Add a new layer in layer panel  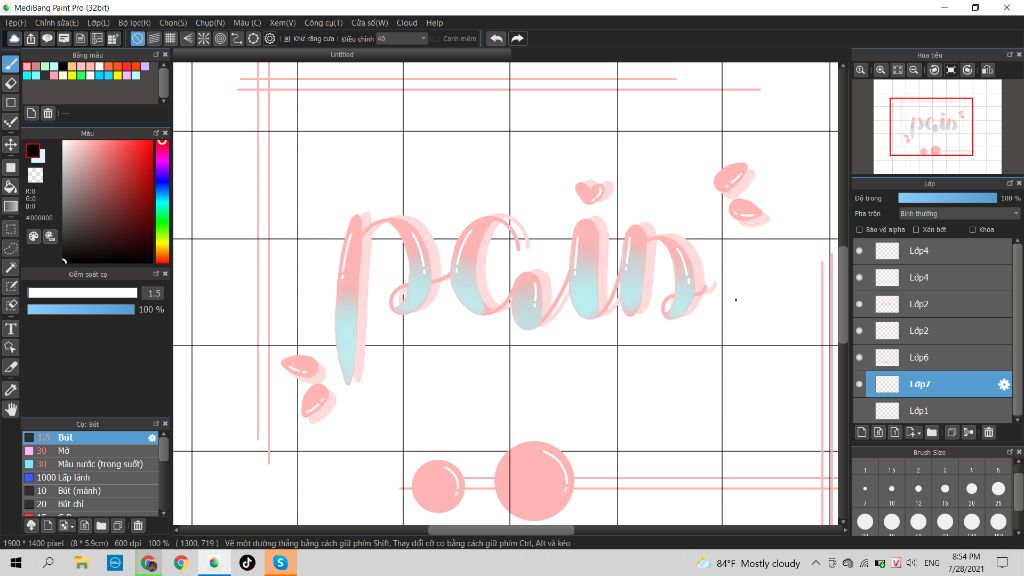(x=862, y=432)
